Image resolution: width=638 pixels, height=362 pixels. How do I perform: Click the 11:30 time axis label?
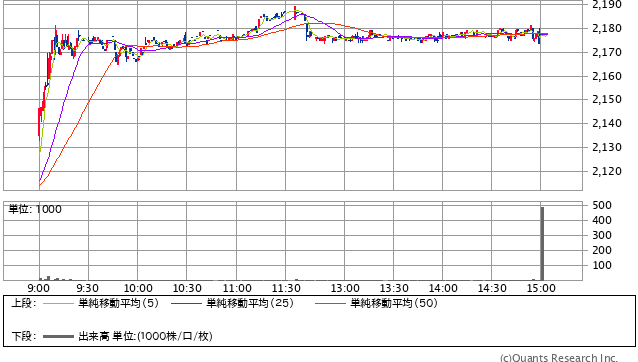(x=286, y=288)
